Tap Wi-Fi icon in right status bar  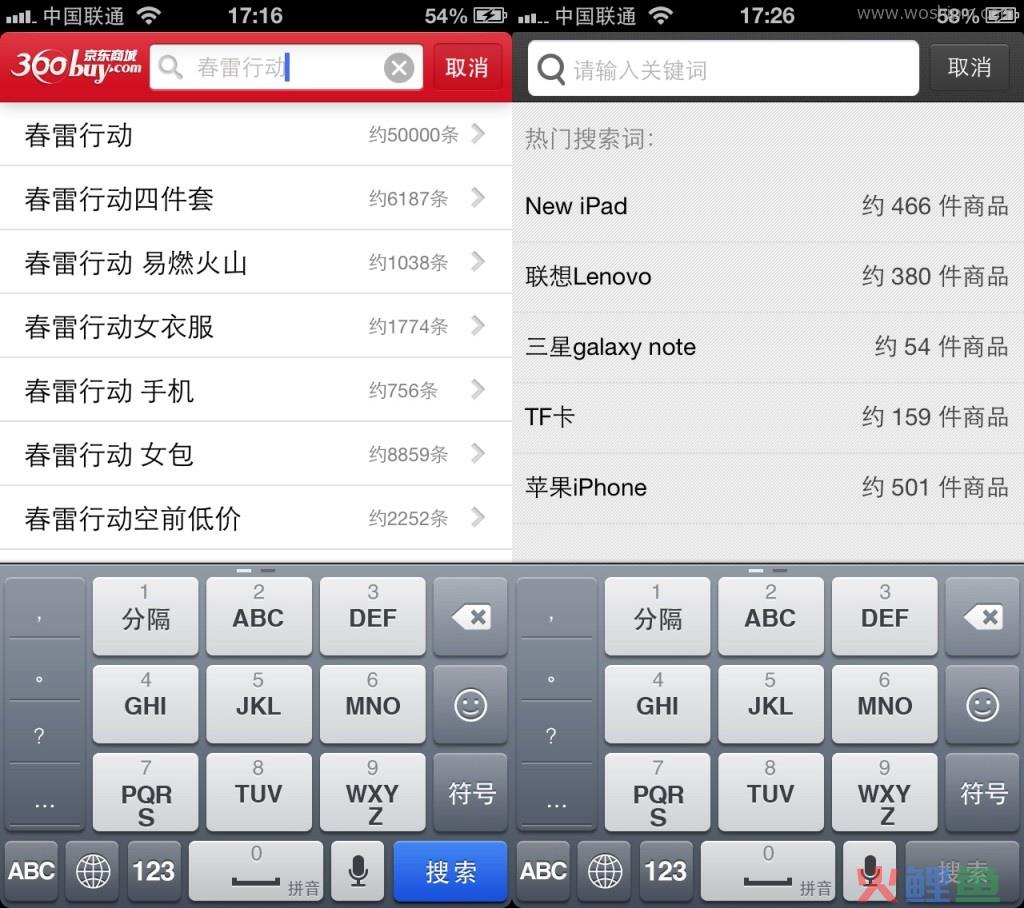[x=662, y=15]
